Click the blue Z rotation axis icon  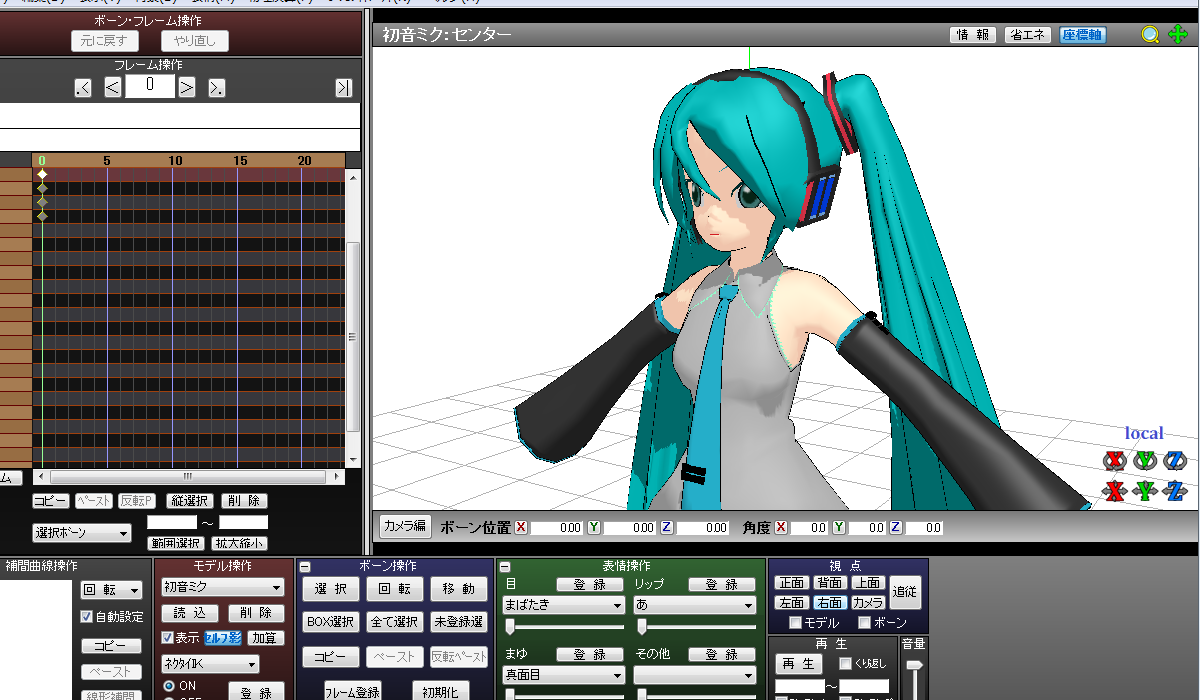coord(1174,461)
